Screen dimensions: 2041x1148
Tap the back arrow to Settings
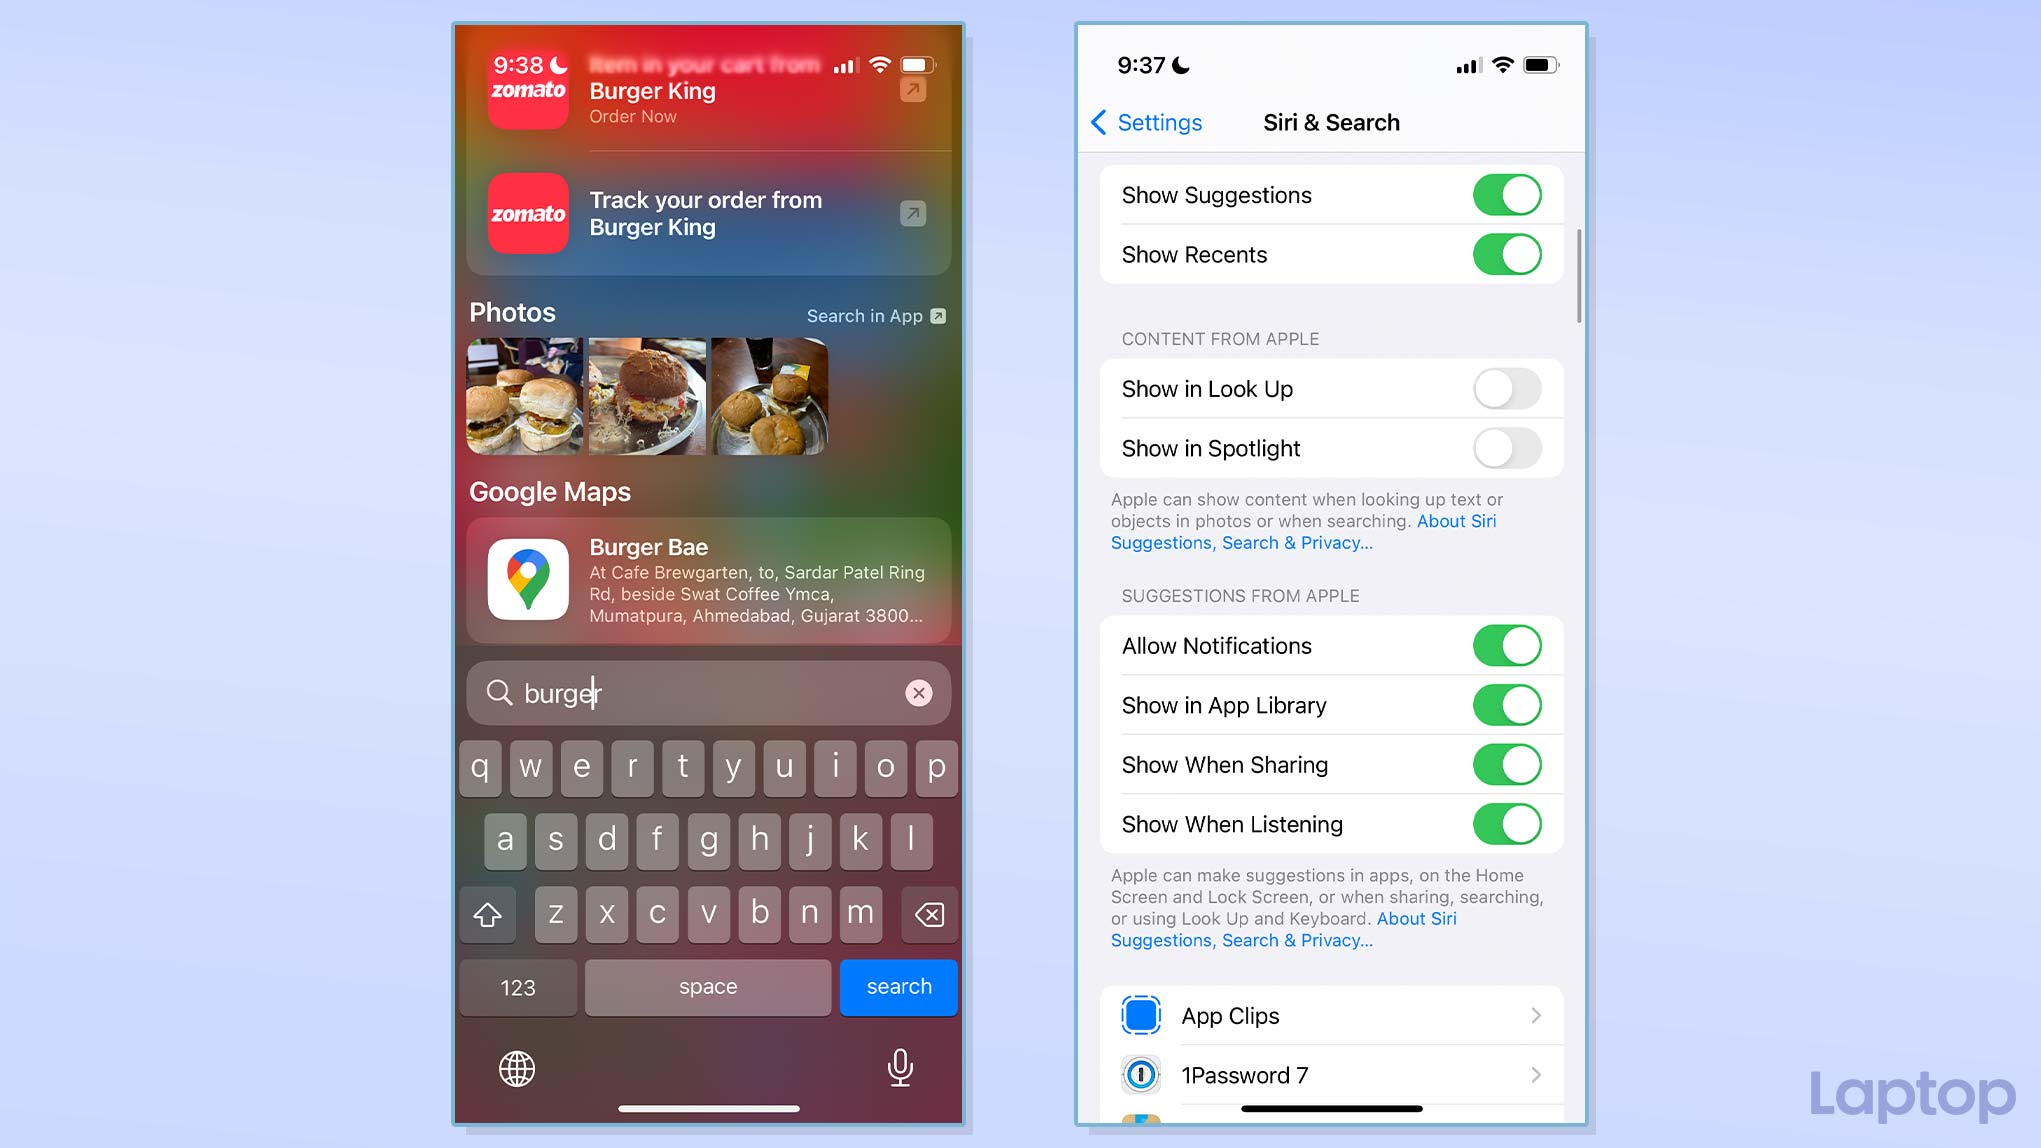pos(1099,122)
